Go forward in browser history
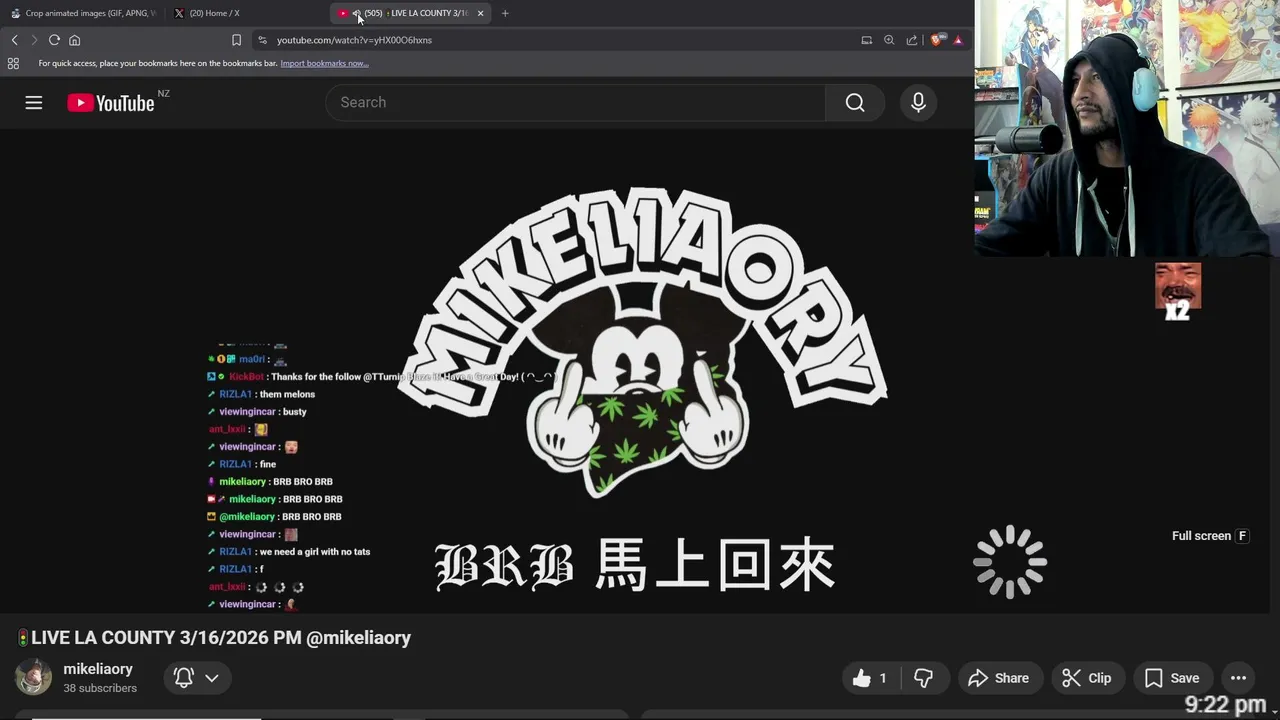This screenshot has width=1280, height=720. pyautogui.click(x=34, y=40)
